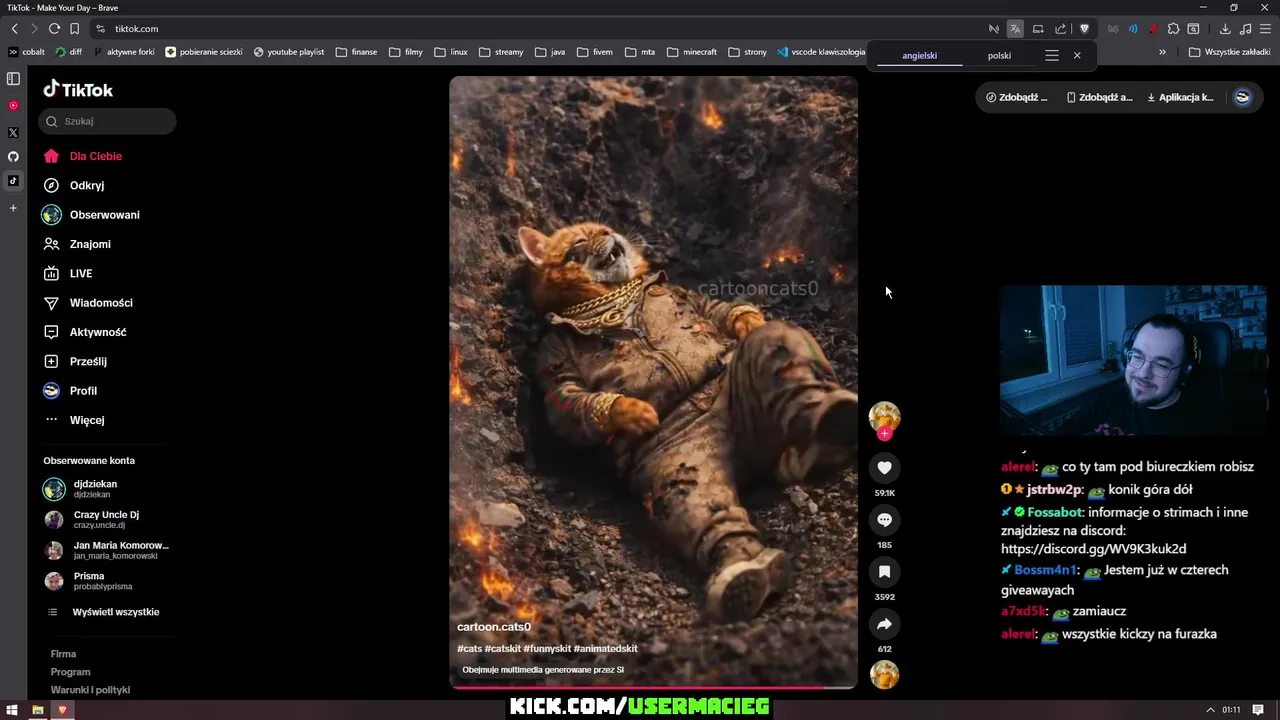Click the share arrow icon
This screenshot has height=720, width=1280.
[x=884, y=624]
